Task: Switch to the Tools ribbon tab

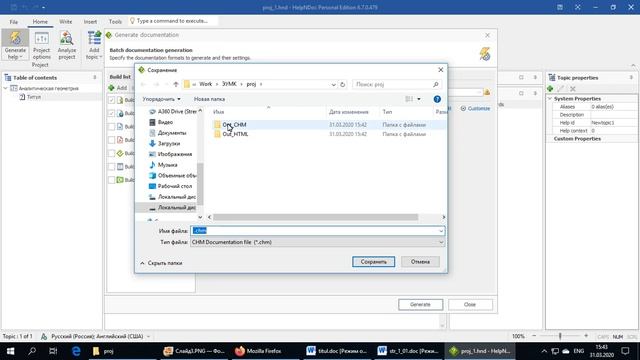Action: pyautogui.click(x=115, y=22)
